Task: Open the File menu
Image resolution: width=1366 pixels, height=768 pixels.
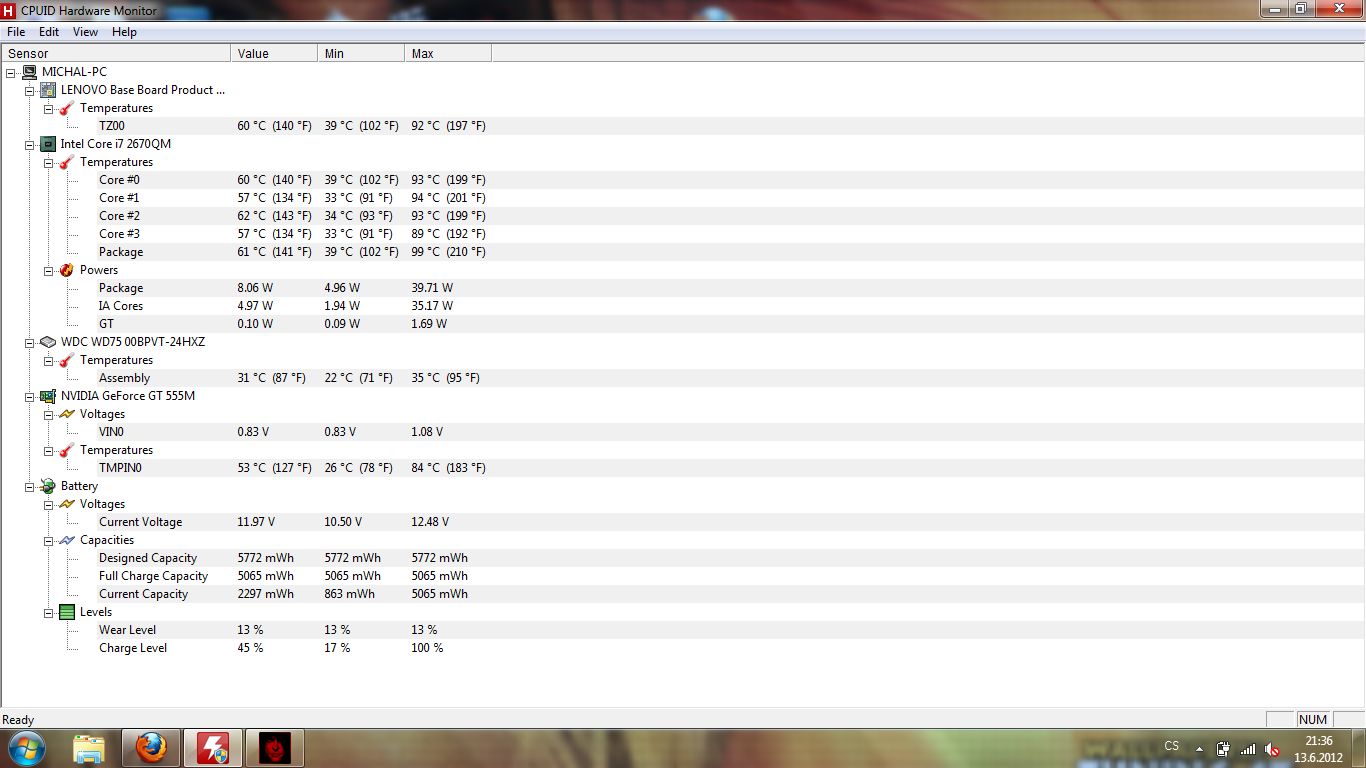Action: pos(16,32)
